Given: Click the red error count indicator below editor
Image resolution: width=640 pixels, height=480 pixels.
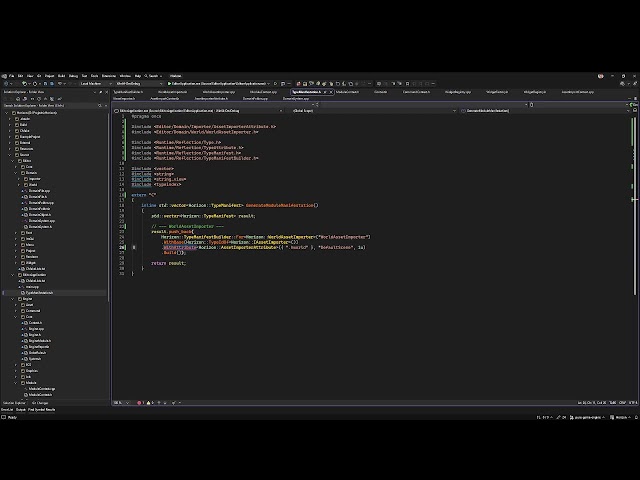Looking at the screenshot, I should coord(141,403).
